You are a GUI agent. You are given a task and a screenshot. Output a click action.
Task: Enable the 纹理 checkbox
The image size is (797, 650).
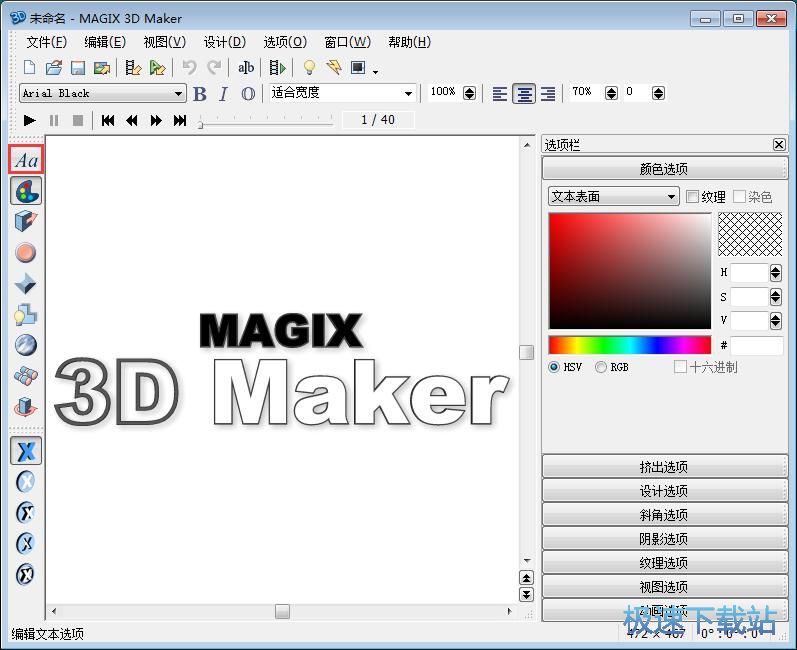[692, 197]
